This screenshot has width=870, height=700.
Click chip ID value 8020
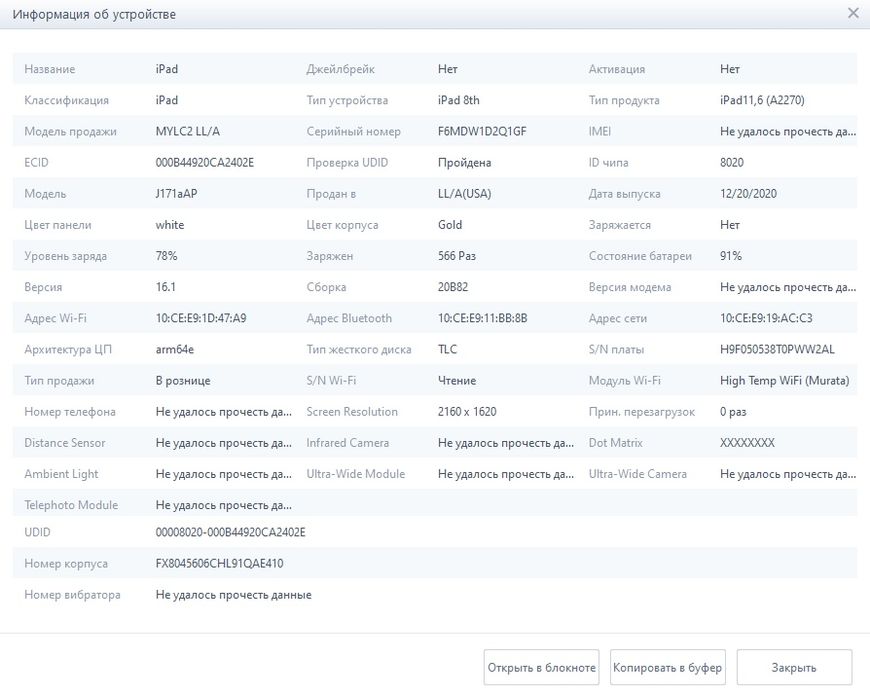[732, 163]
